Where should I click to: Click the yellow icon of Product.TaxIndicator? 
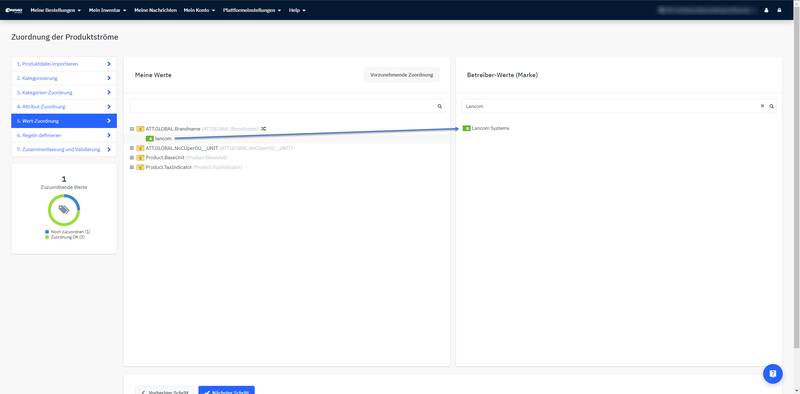point(140,167)
